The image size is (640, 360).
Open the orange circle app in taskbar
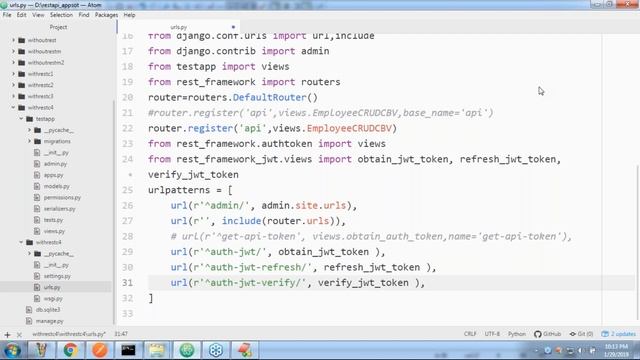click(99, 350)
